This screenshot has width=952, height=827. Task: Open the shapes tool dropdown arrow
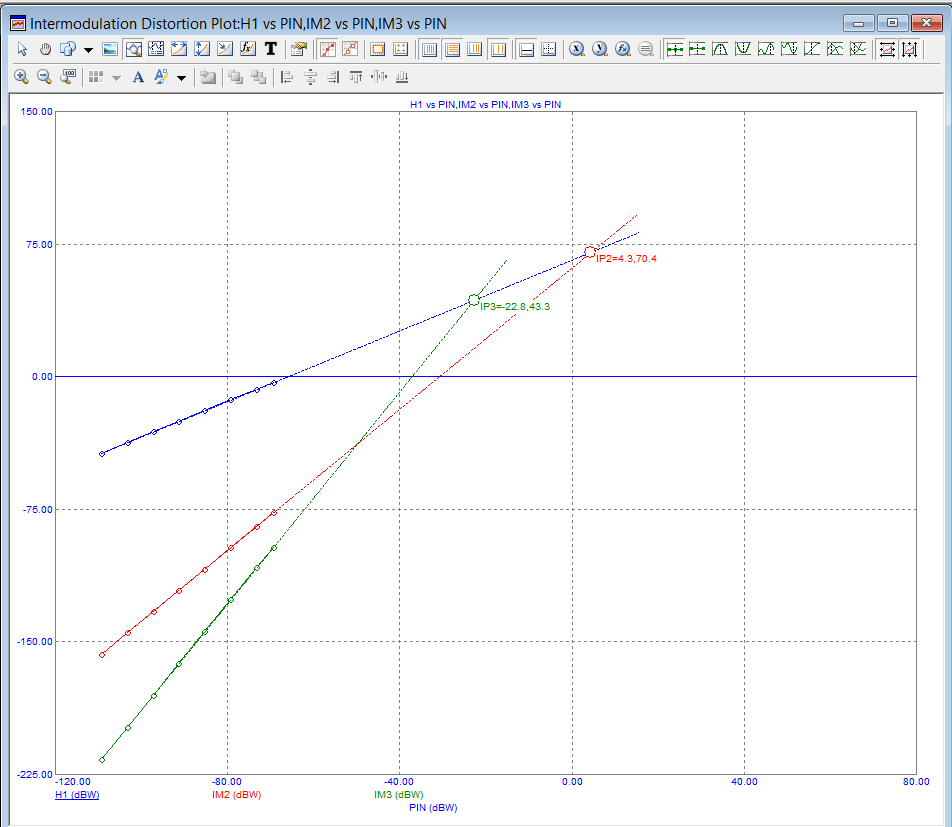pyautogui.click(x=88, y=50)
